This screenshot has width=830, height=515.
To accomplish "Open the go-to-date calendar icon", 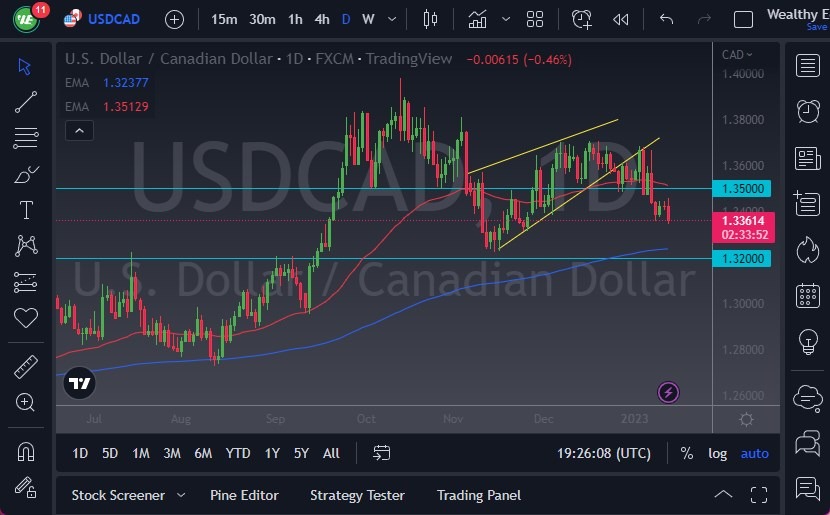I will (382, 453).
